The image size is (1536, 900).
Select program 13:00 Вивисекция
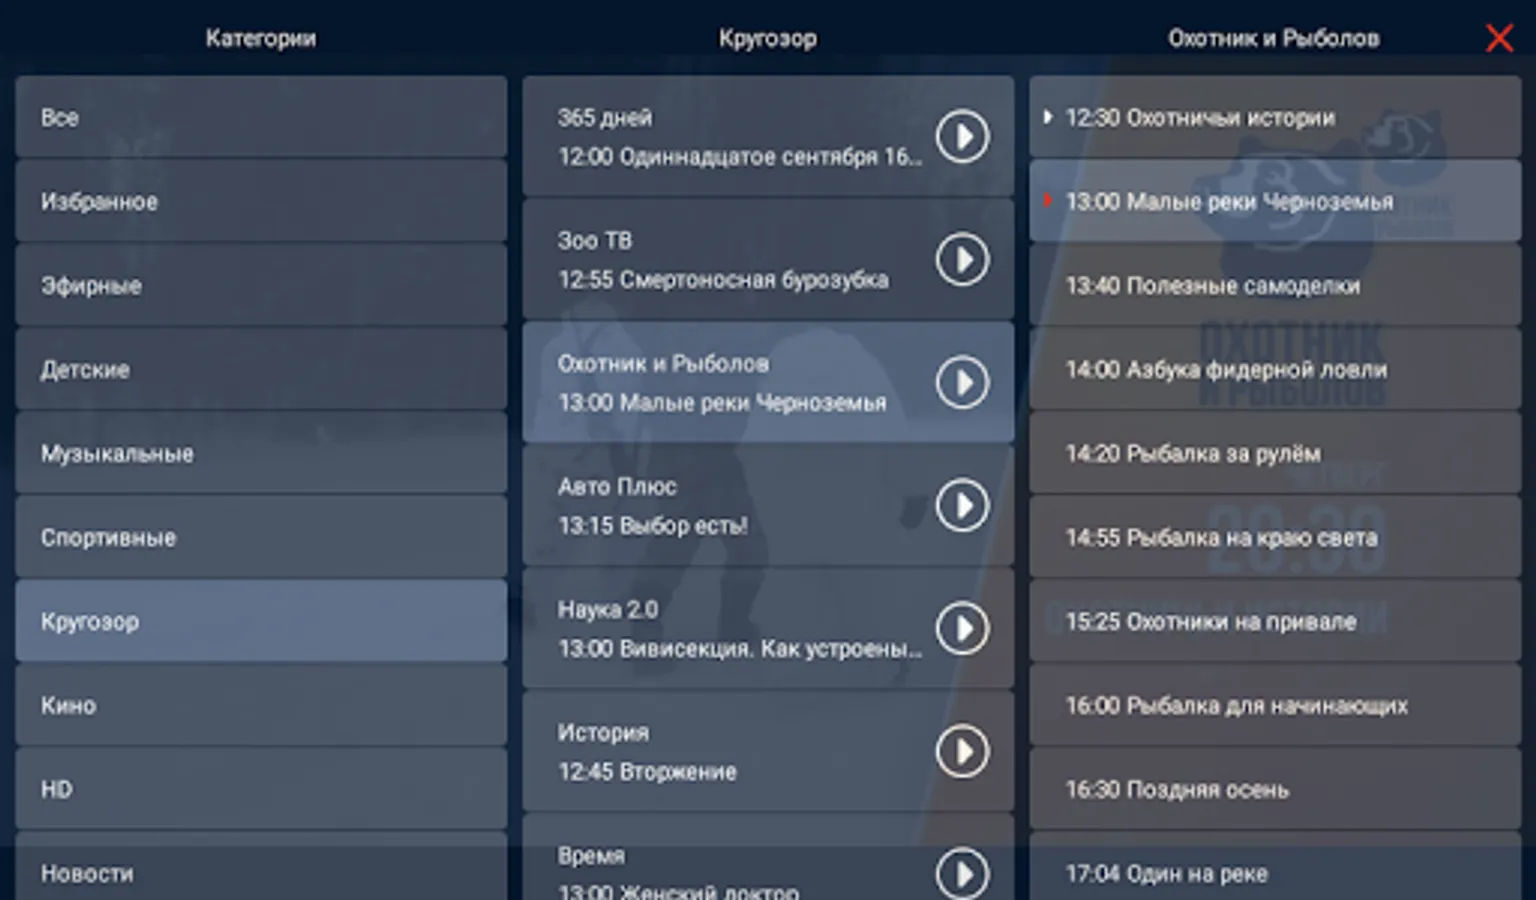point(740,649)
